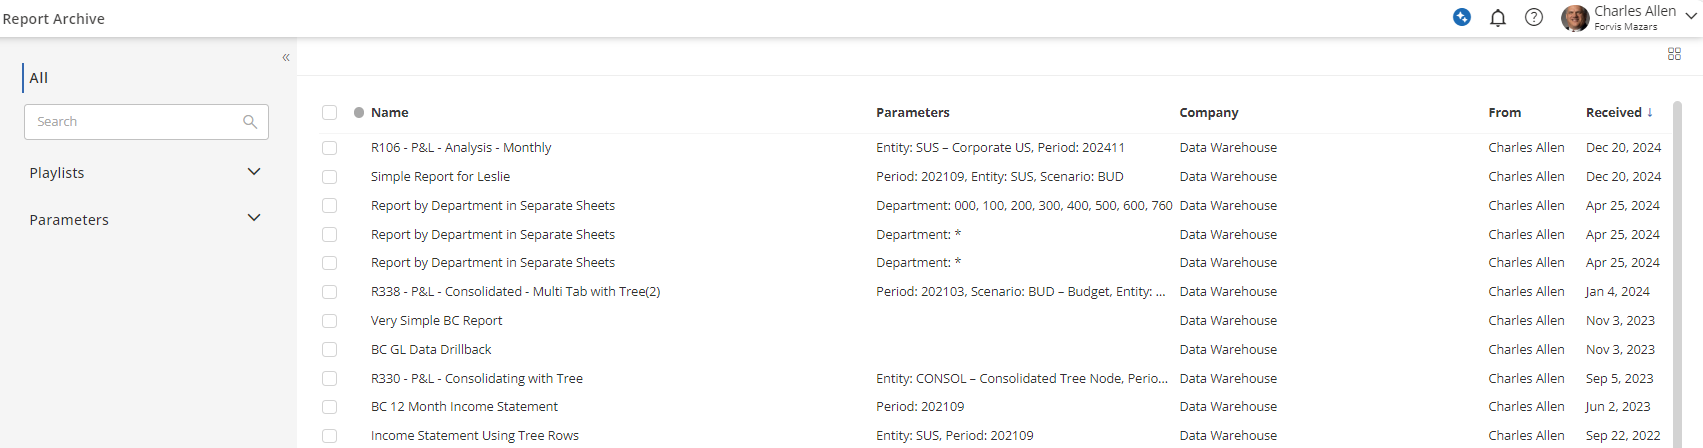Click Charles Allen's profile avatar
Viewport: 1703px width, 448px height.
click(x=1575, y=18)
